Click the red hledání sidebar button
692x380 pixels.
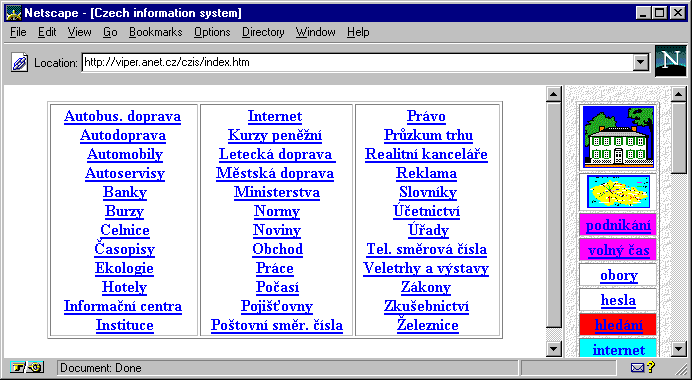(x=618, y=325)
